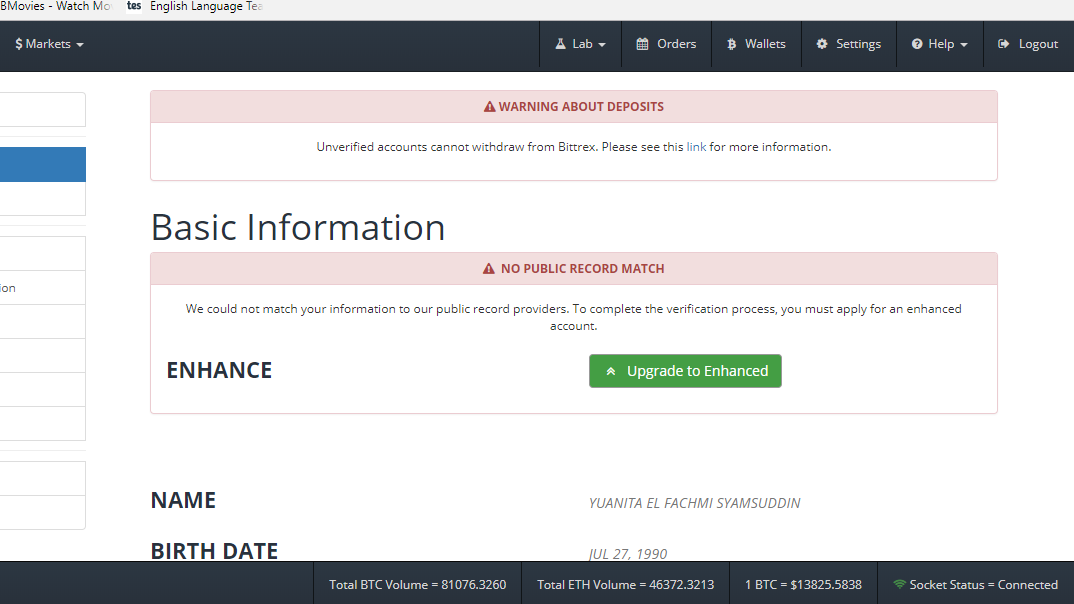Click the tes favicon on the browser tab

[x=134, y=6]
